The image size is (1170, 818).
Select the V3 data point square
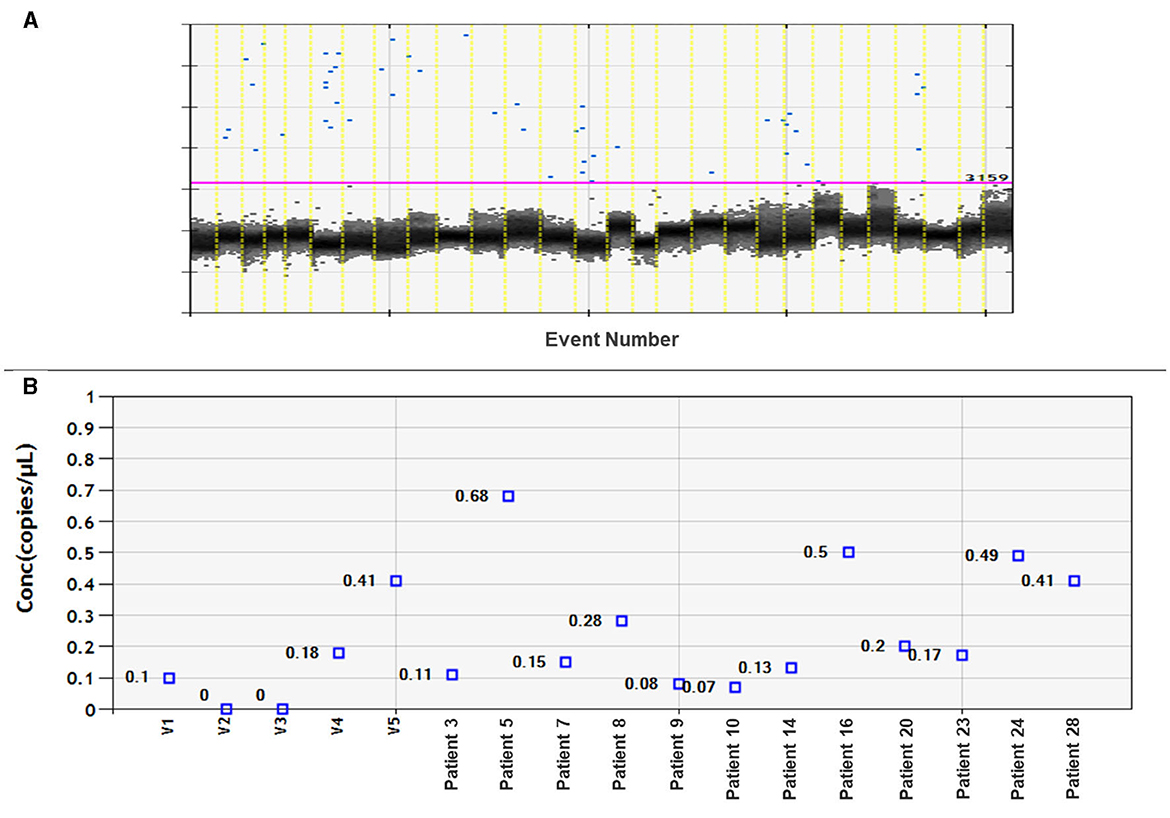pos(282,709)
